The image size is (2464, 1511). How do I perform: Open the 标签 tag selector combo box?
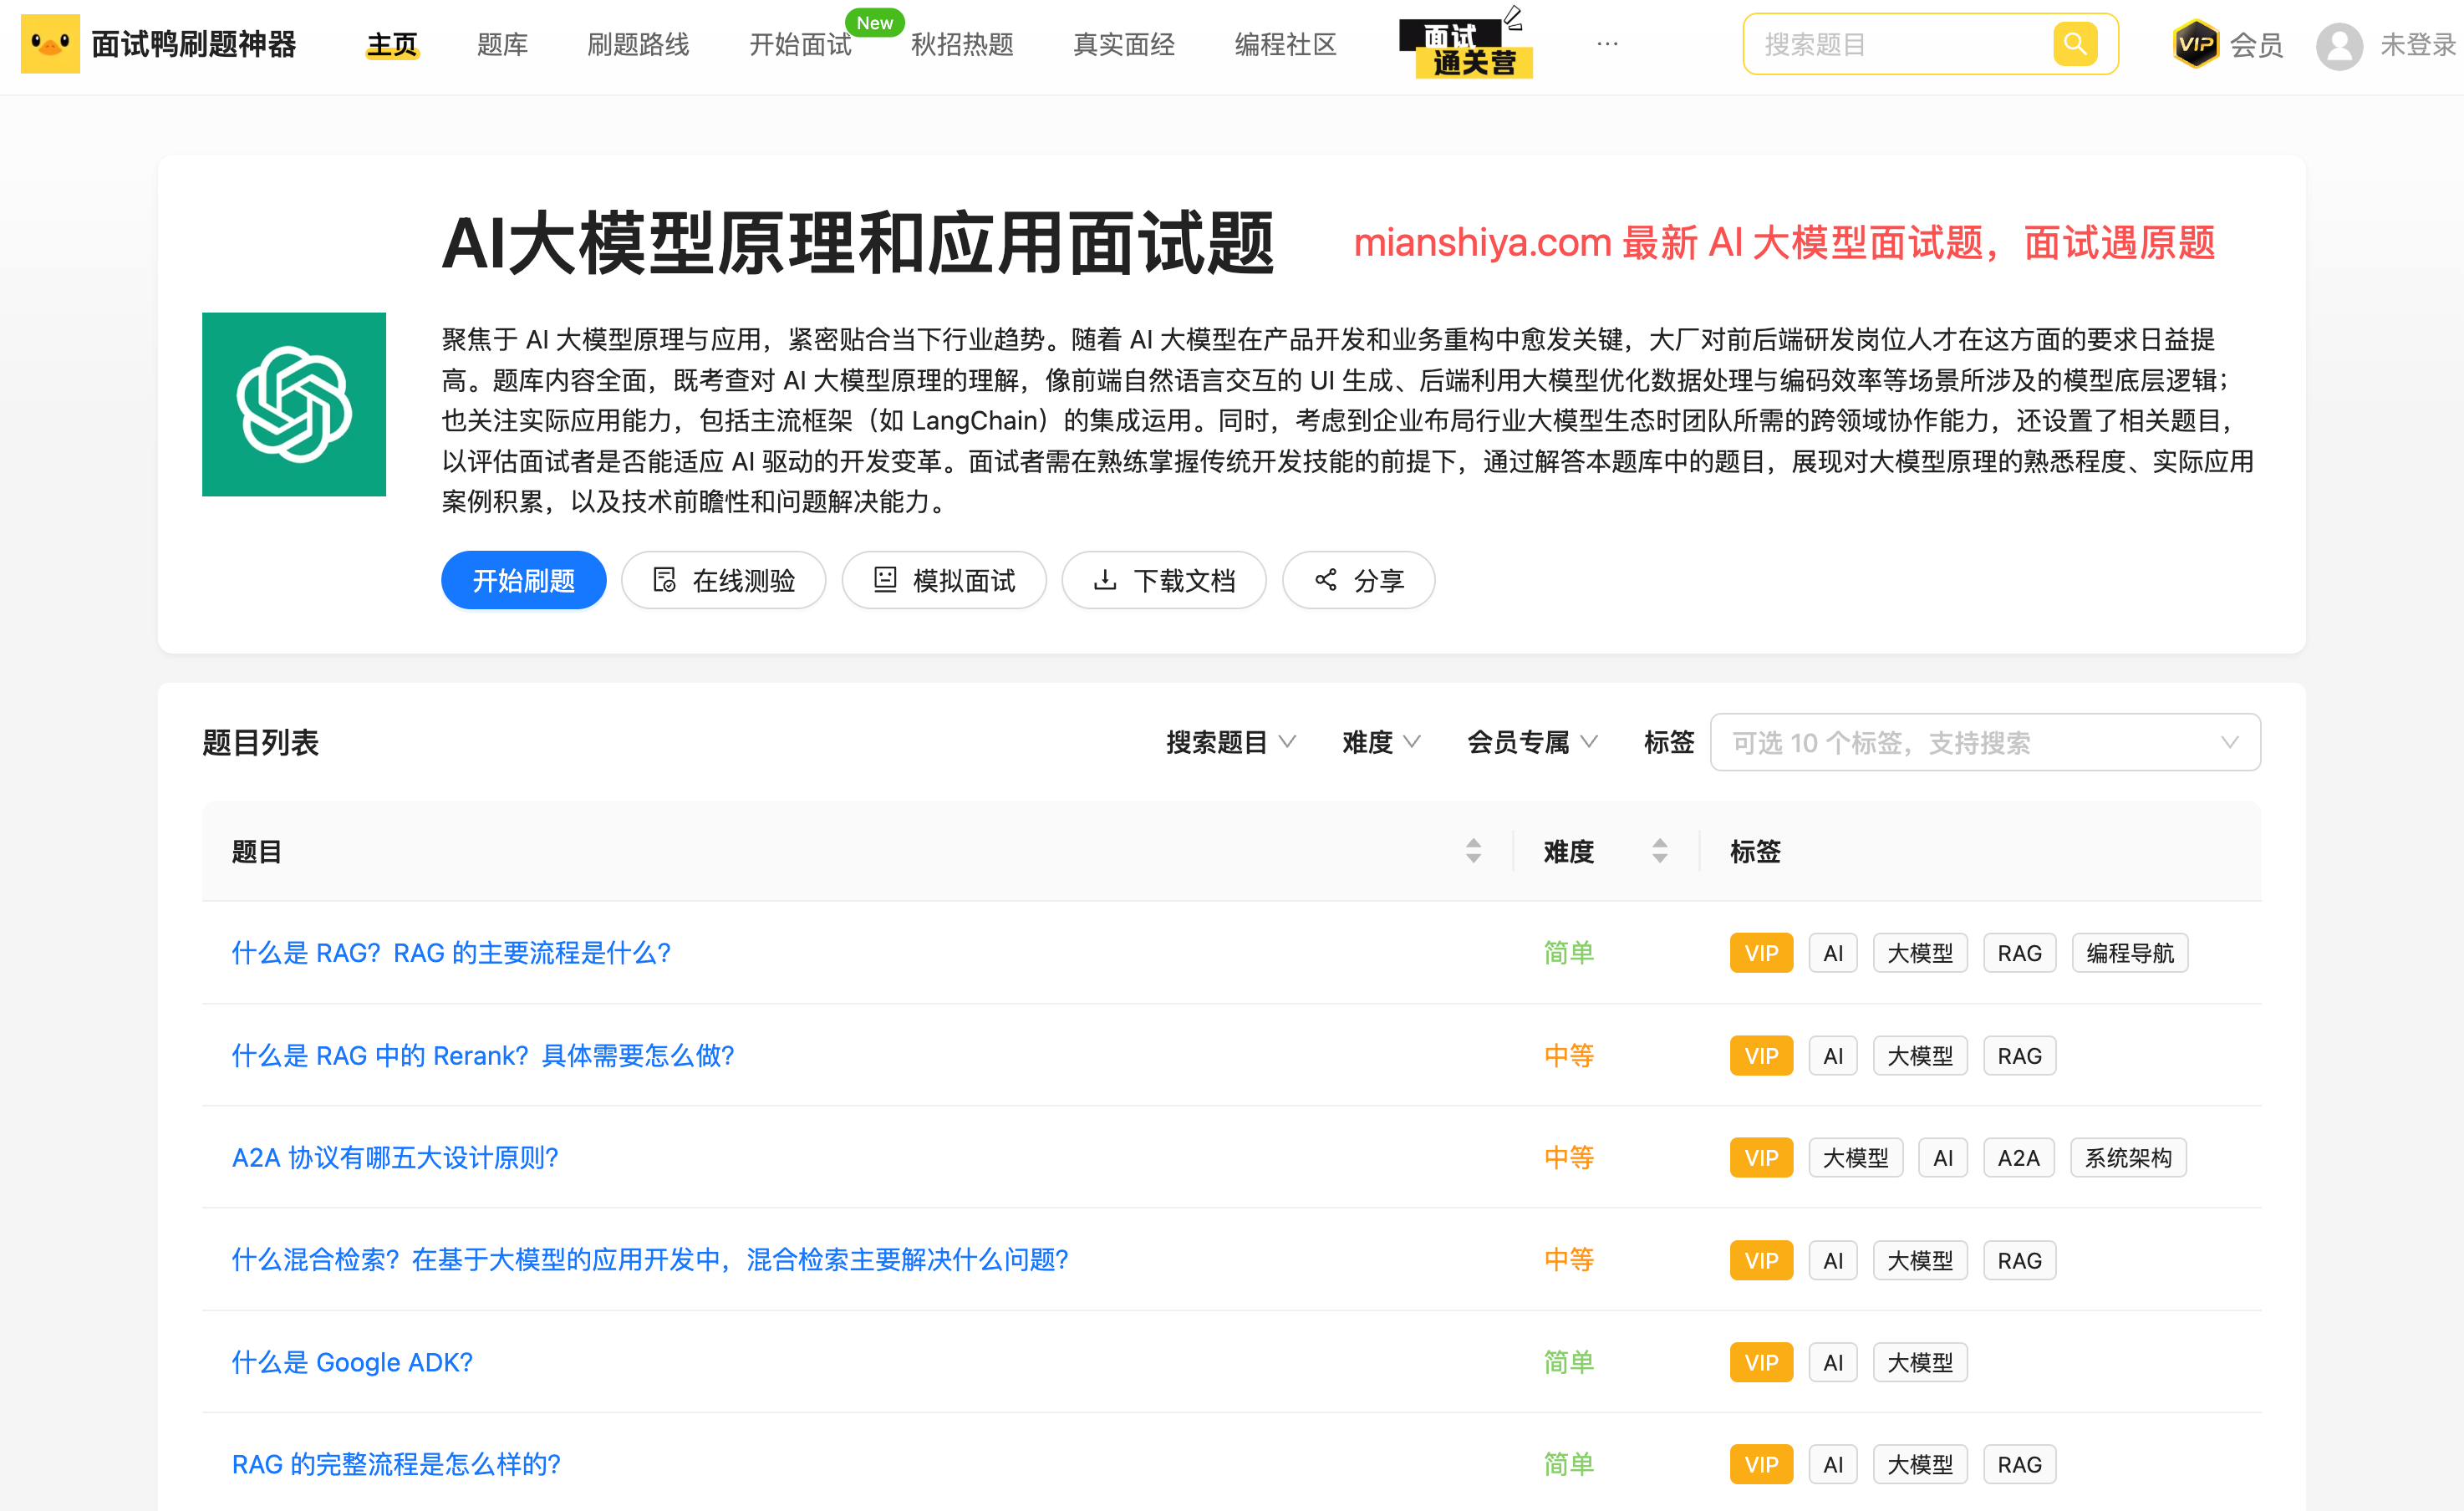click(1984, 742)
